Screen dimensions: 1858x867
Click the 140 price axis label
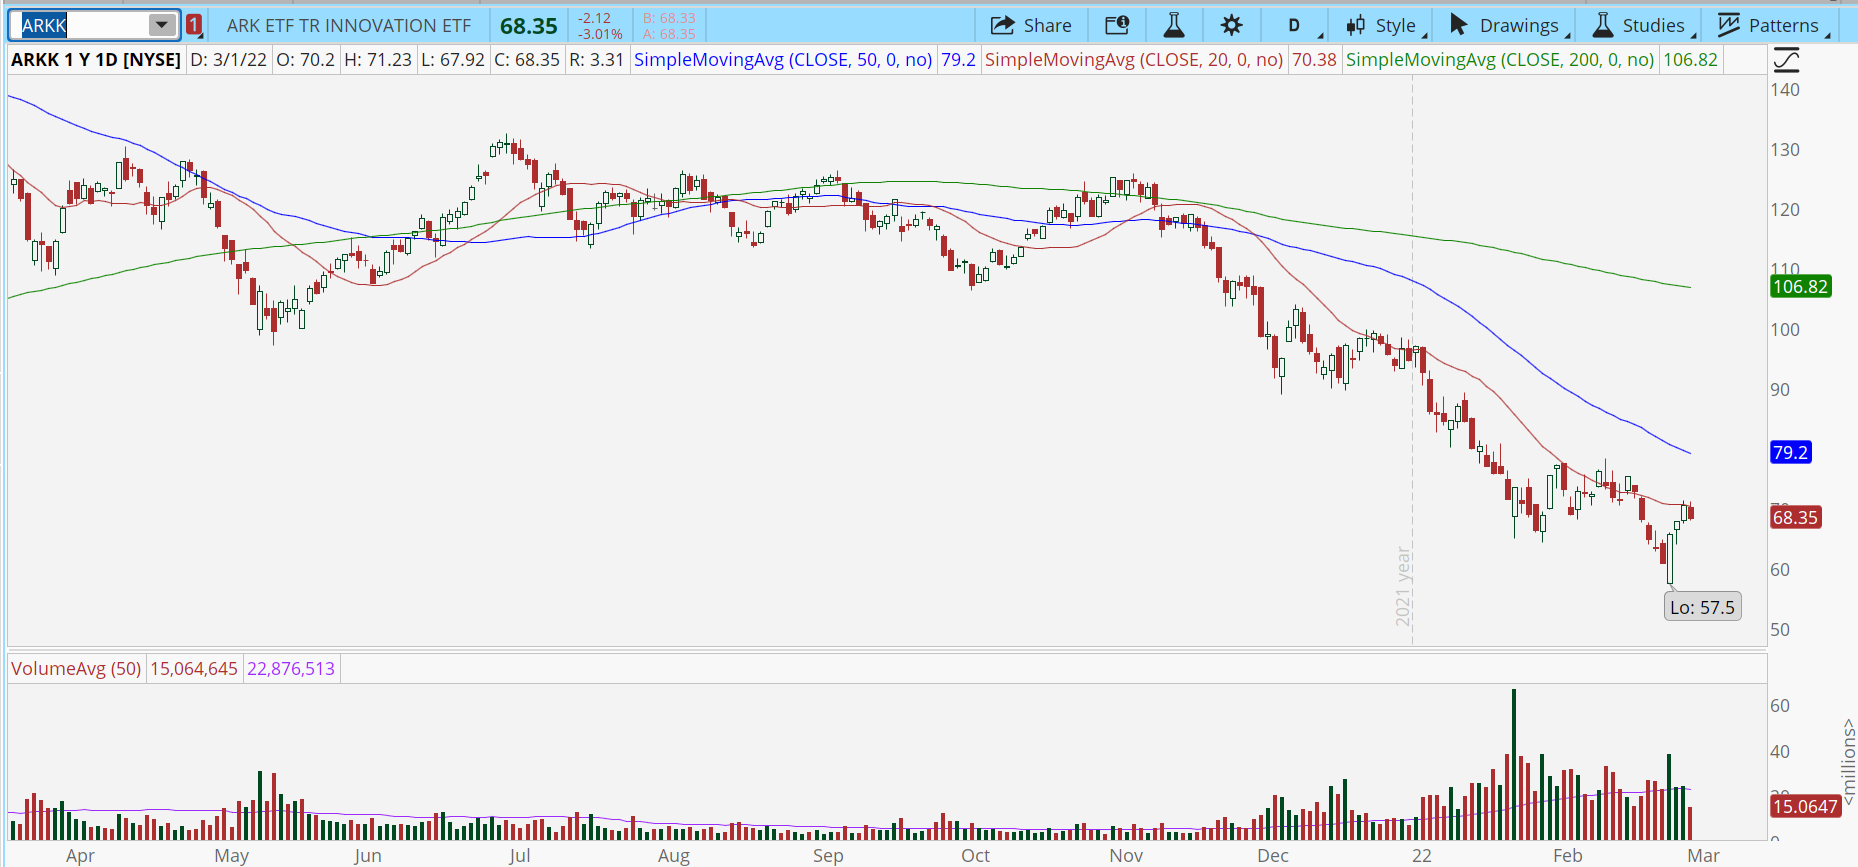(1785, 90)
